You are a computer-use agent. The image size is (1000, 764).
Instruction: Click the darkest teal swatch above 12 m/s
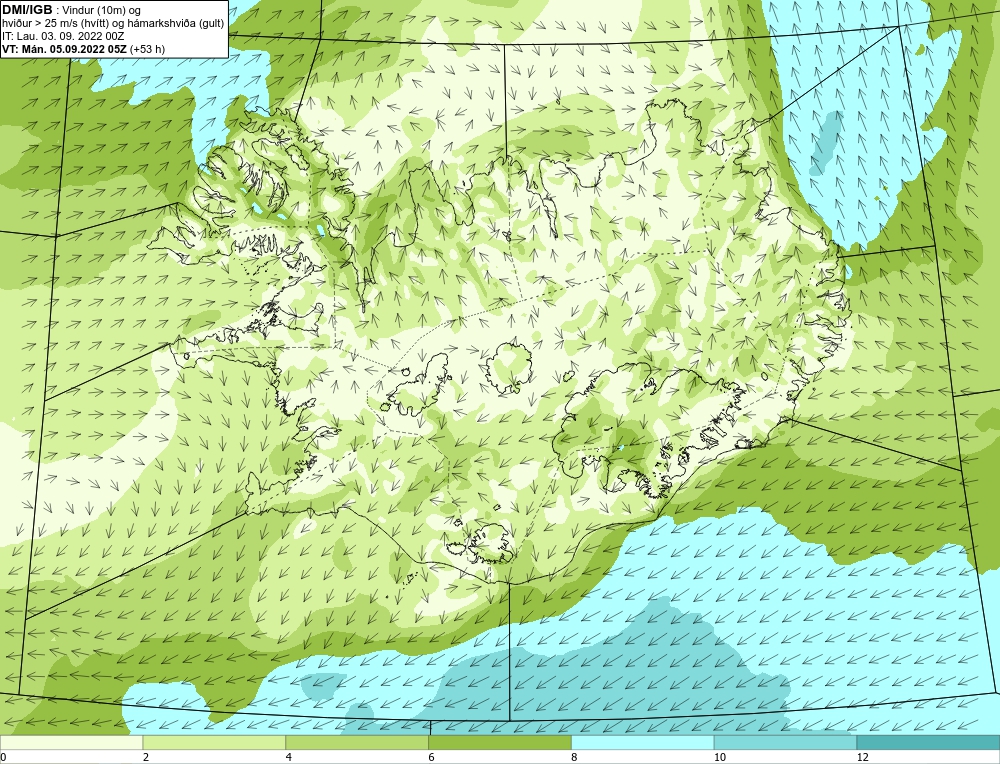929,742
